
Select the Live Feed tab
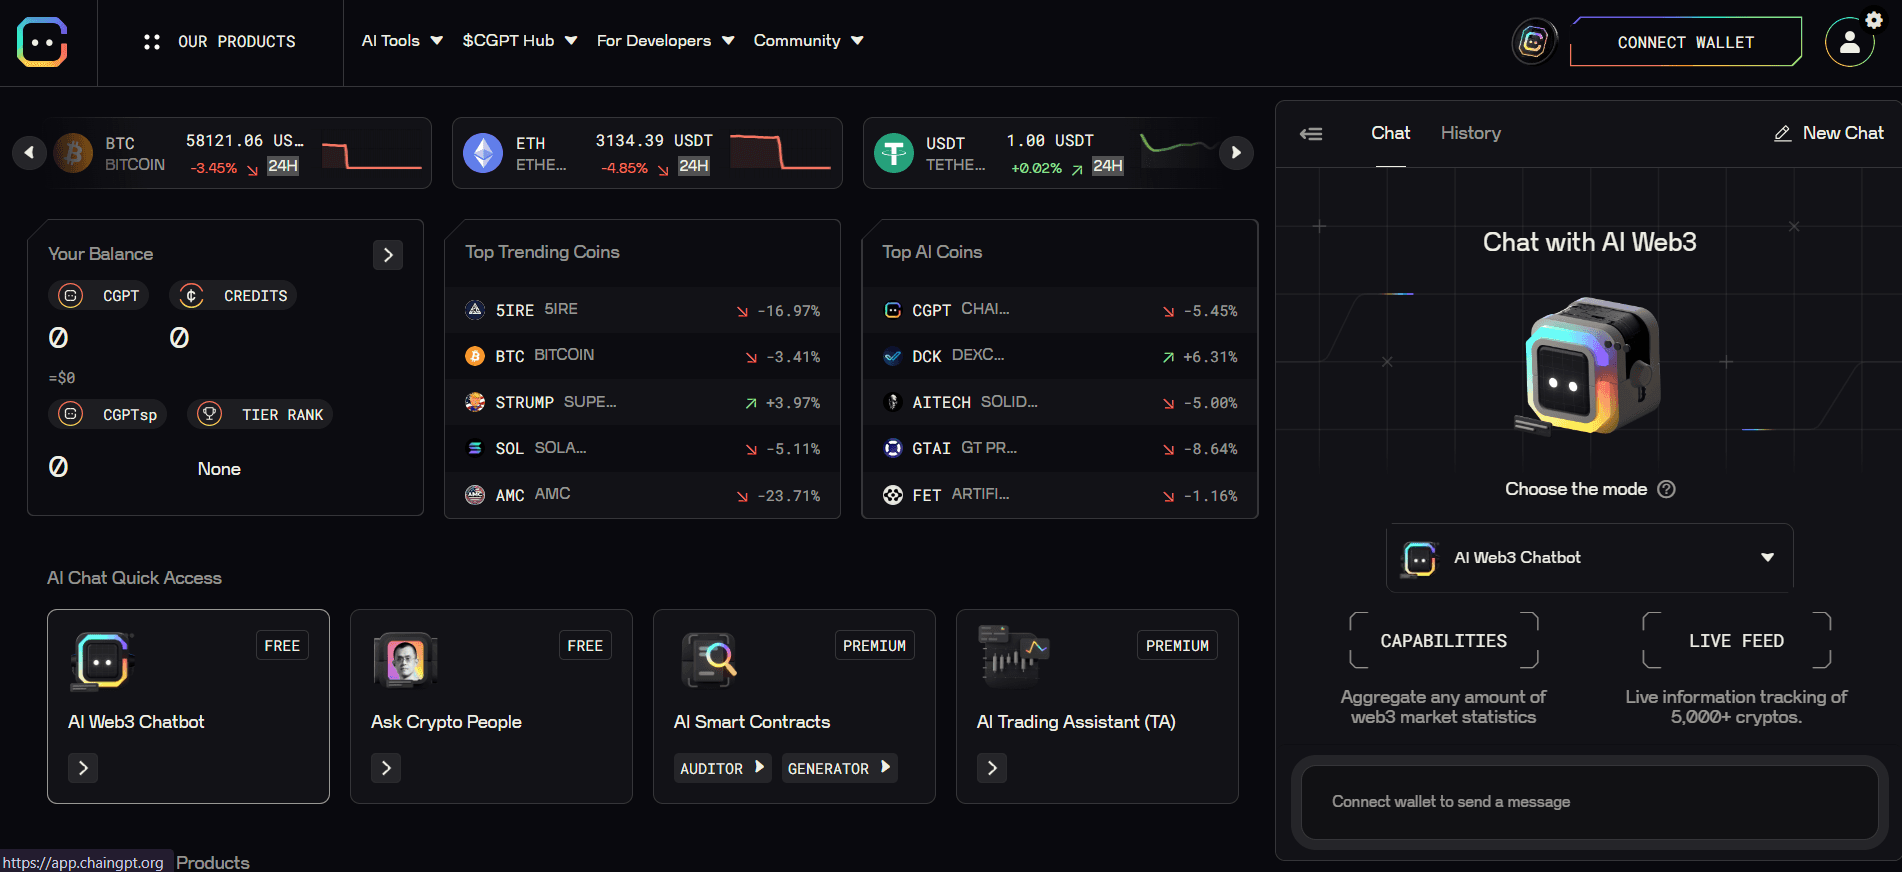pos(1736,641)
